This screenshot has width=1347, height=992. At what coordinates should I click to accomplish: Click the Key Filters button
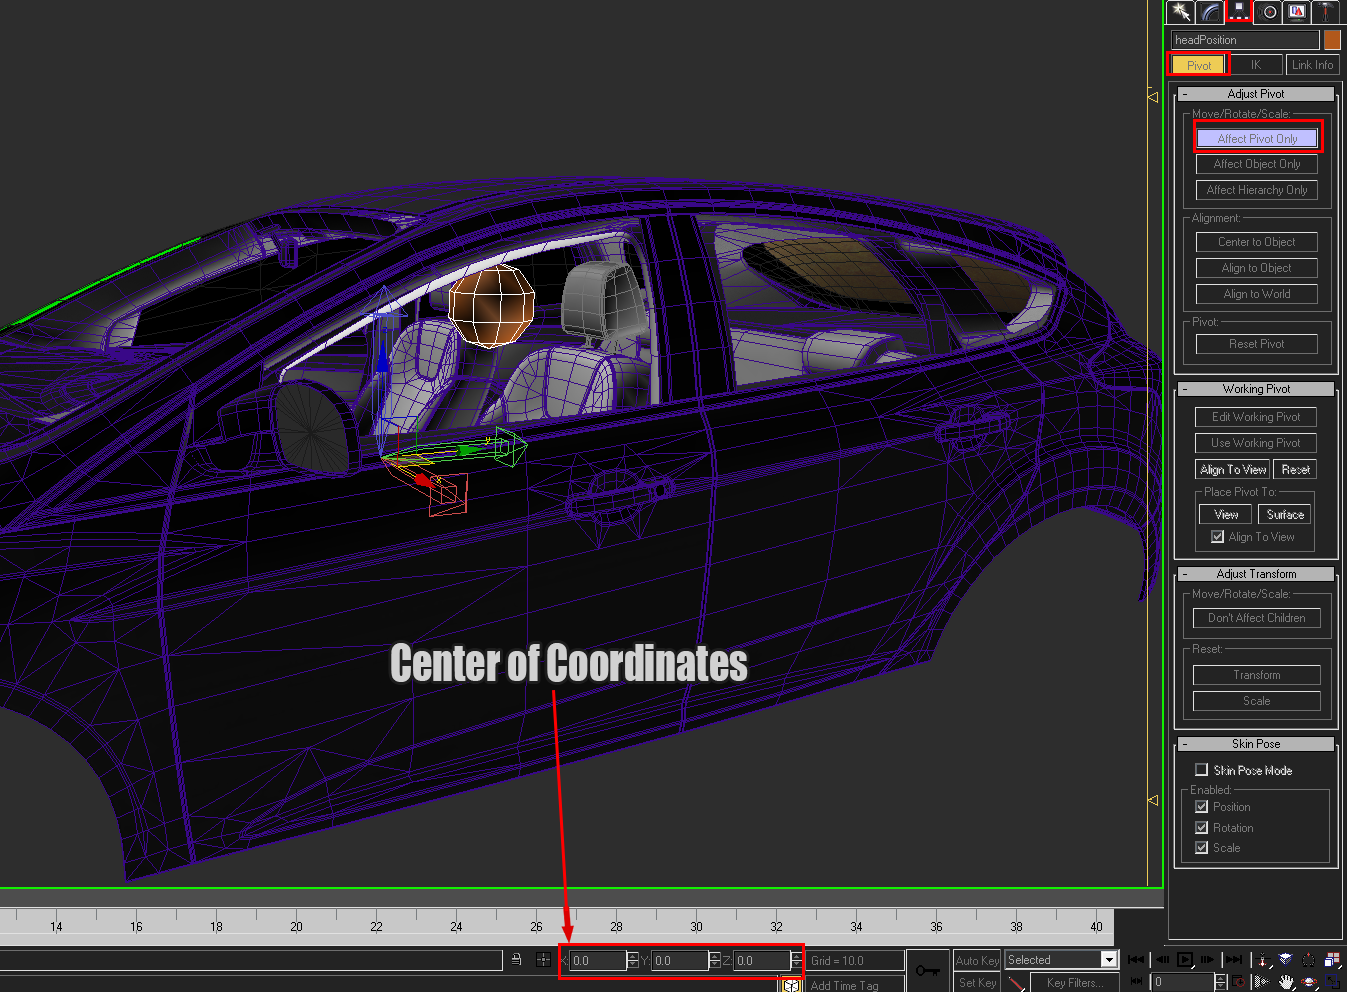[1075, 983]
